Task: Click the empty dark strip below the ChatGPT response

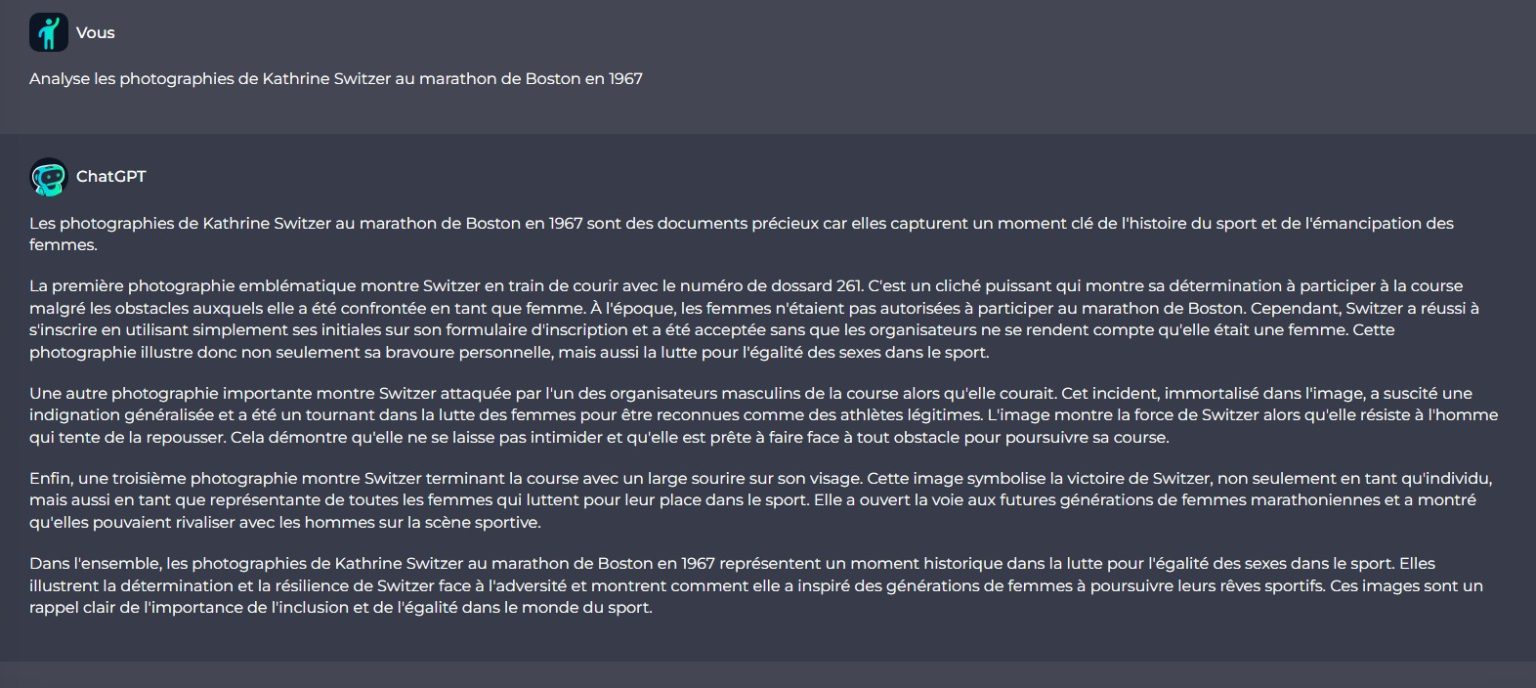Action: (768, 675)
